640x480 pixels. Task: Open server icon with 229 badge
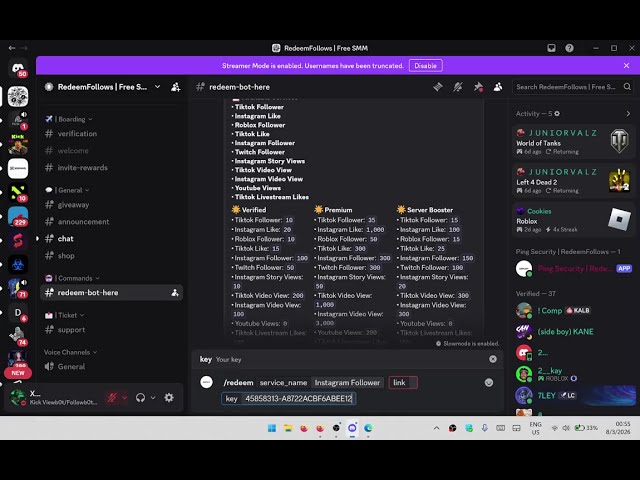pos(18,216)
